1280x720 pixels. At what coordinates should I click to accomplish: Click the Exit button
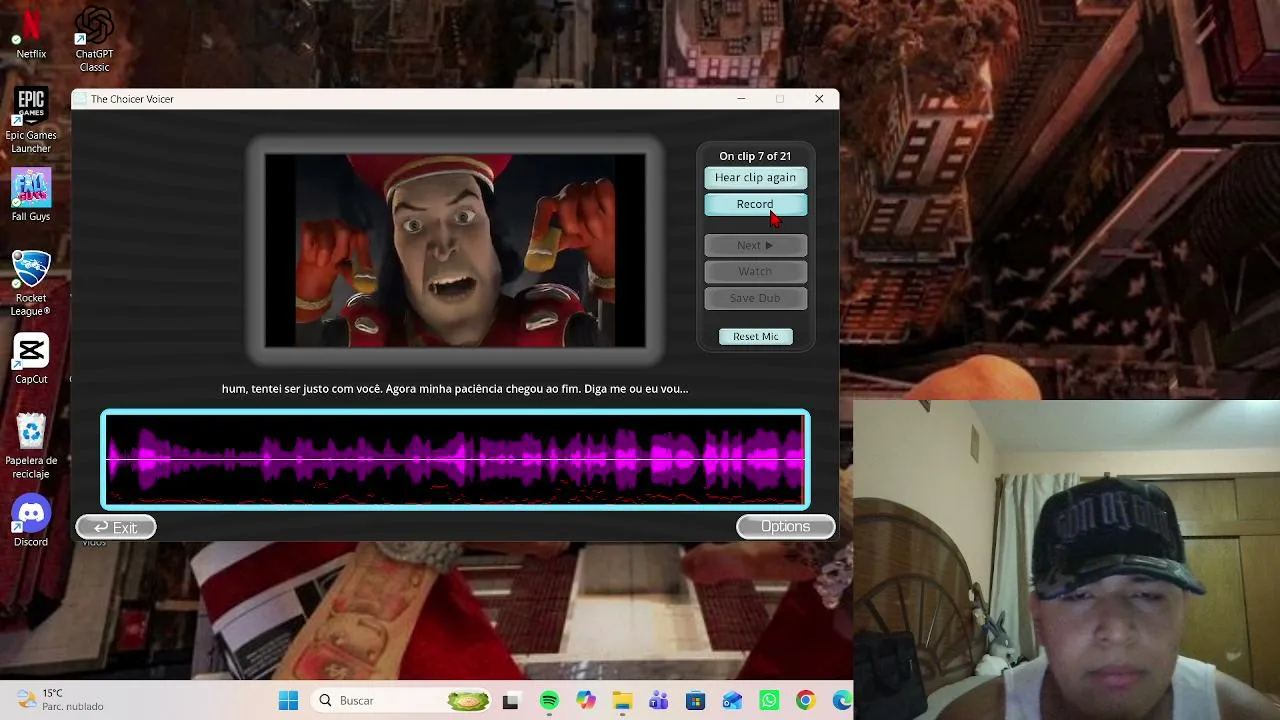[x=116, y=527]
